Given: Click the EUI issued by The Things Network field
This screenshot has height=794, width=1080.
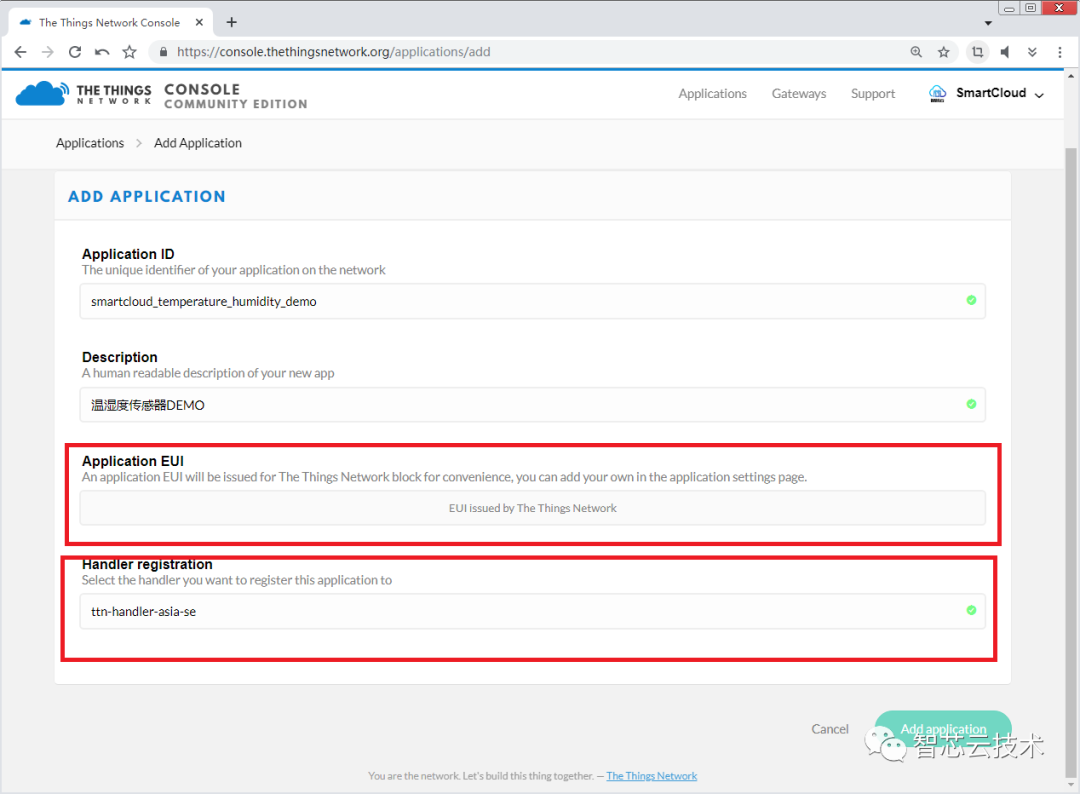Looking at the screenshot, I should [532, 508].
